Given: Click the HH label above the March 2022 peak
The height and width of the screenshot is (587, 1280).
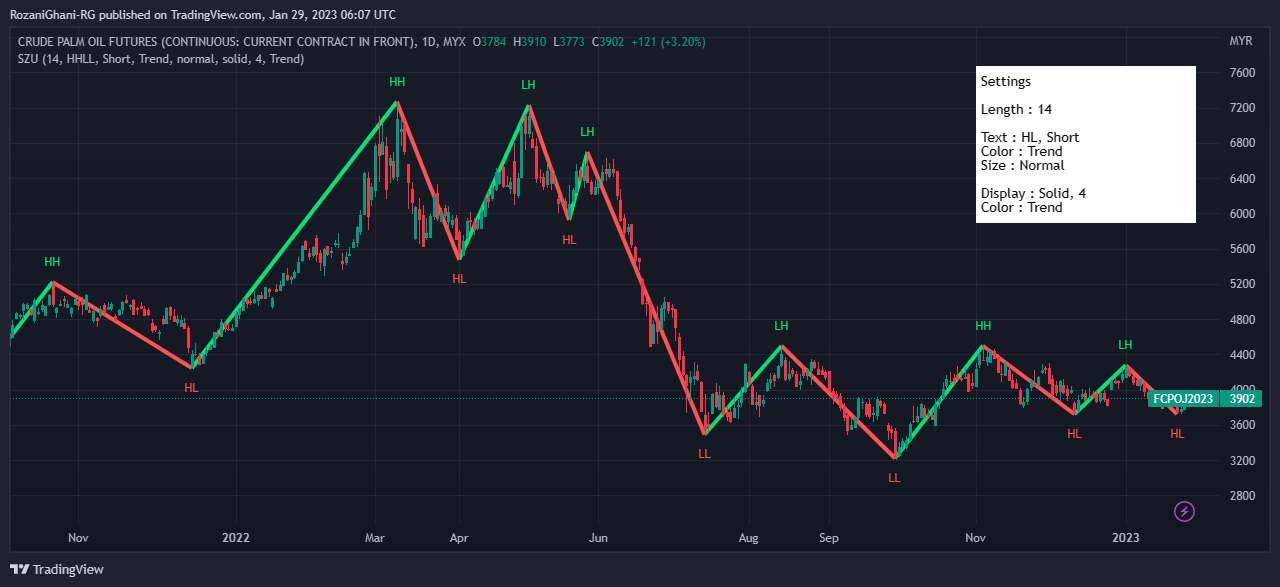Looking at the screenshot, I should (x=398, y=81).
